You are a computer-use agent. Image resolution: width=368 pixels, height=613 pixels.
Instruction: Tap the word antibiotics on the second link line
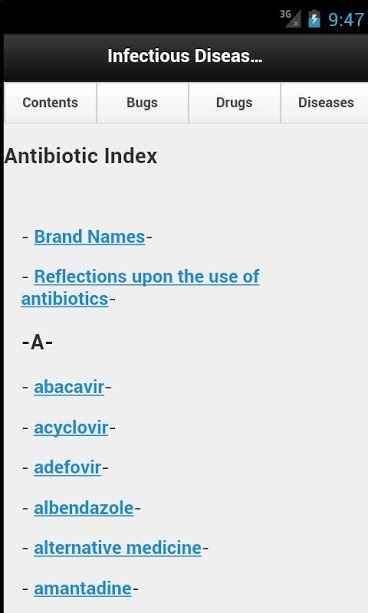pos(65,299)
